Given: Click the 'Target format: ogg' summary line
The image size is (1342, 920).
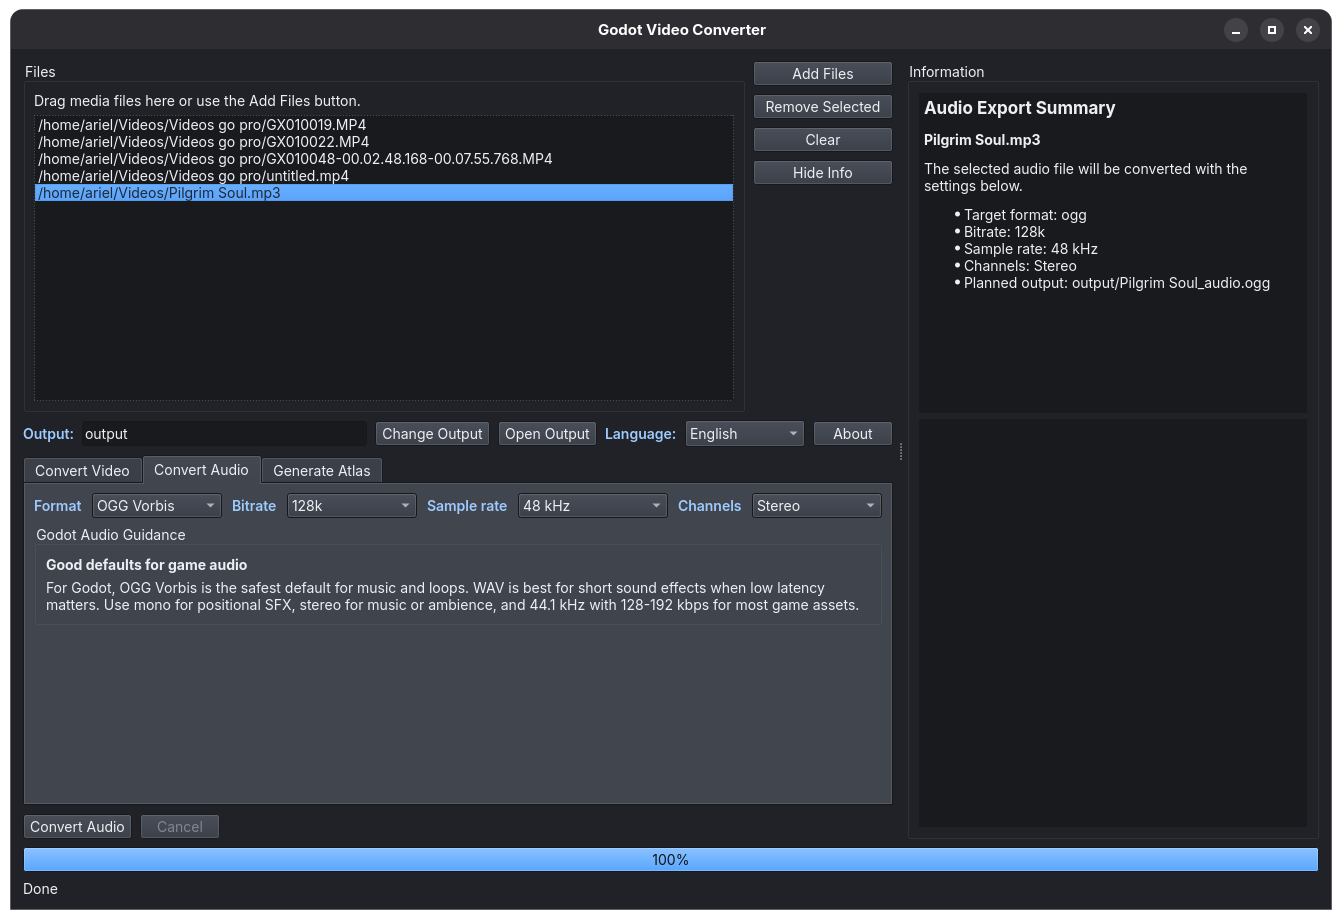Looking at the screenshot, I should tap(1025, 215).
